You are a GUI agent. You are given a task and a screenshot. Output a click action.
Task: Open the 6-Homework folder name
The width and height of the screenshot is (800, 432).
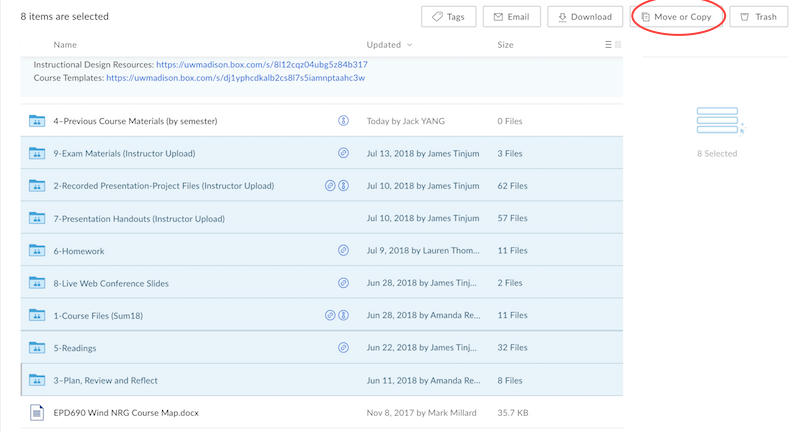click(x=79, y=251)
